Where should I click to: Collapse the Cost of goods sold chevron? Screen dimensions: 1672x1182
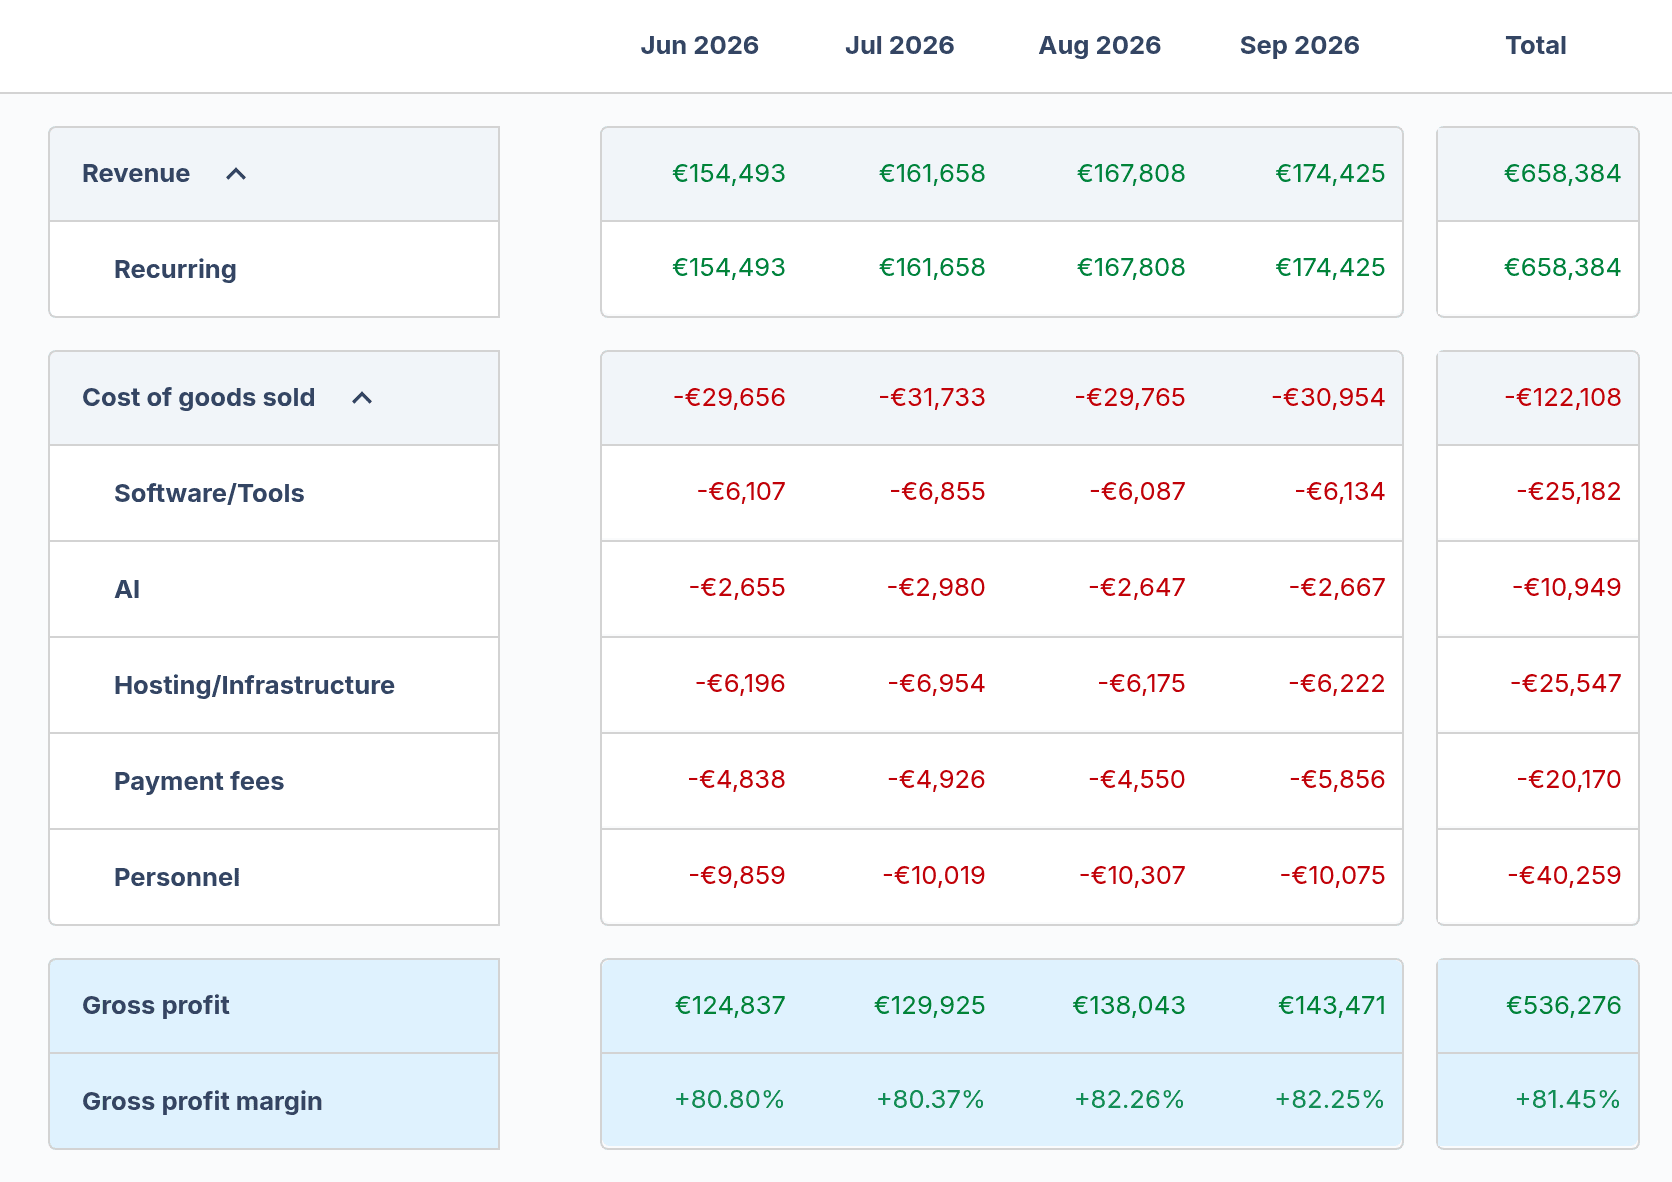pos(362,398)
